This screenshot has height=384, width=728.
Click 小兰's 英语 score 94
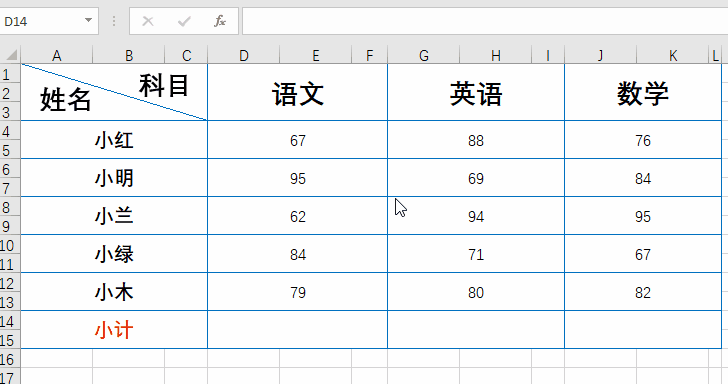[x=476, y=216]
